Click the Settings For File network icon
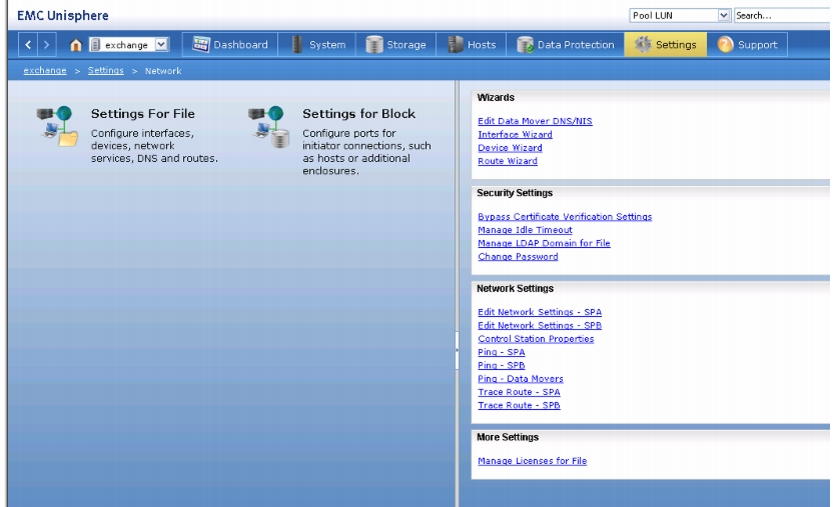This screenshot has height=507, width=837. click(57, 126)
